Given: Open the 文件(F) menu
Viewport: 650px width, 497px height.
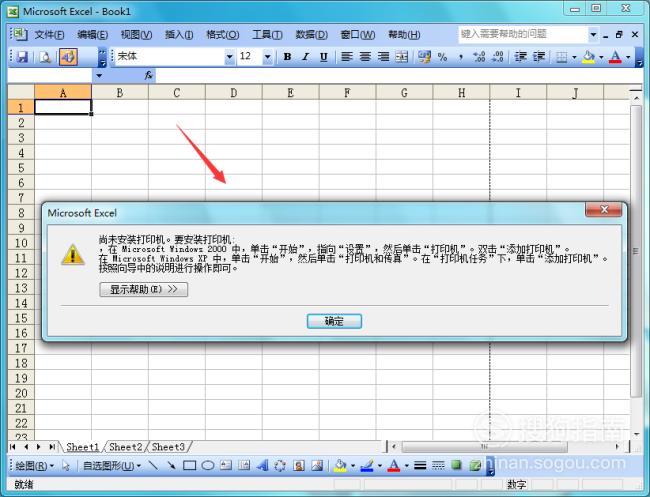Looking at the screenshot, I should 49,35.
